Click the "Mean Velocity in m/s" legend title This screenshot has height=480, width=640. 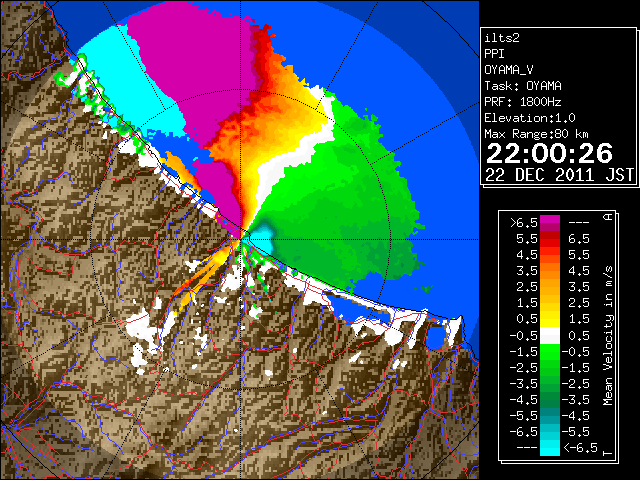(608, 336)
